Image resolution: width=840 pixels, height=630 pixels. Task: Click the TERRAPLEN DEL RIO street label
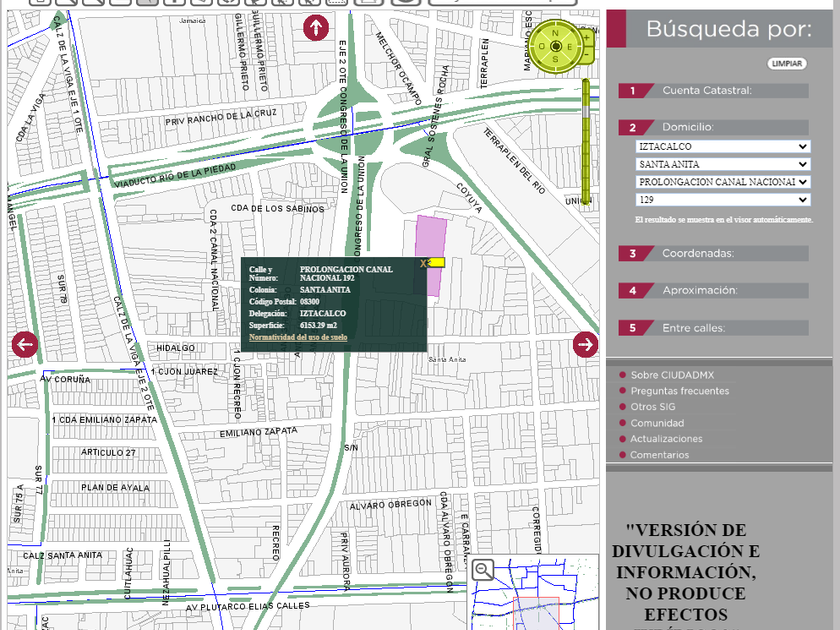coord(514,161)
